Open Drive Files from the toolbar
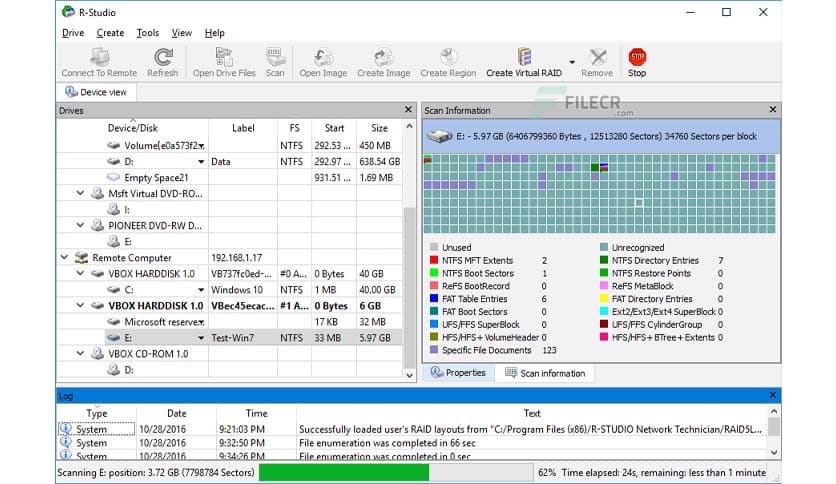 click(x=224, y=58)
